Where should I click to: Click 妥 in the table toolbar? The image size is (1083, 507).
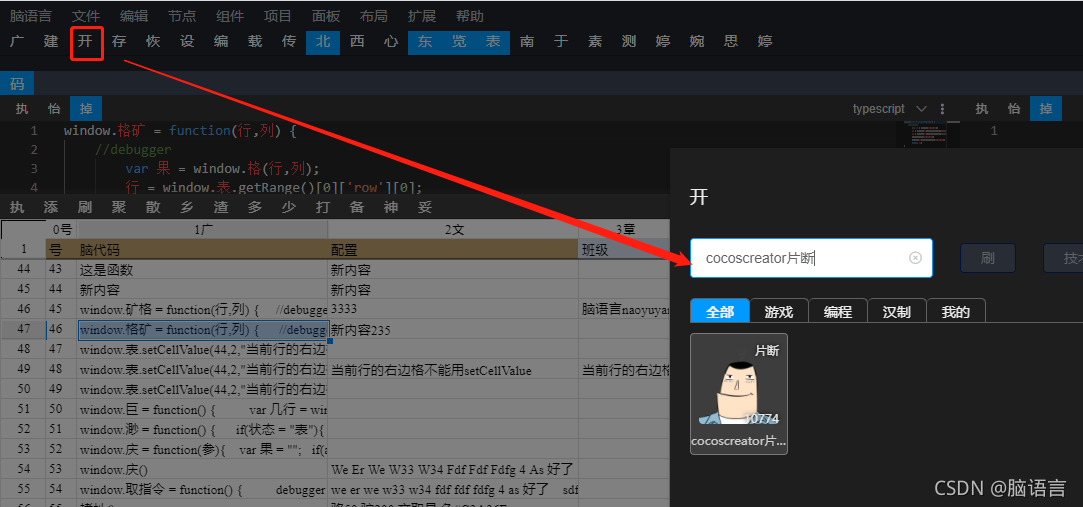tap(425, 207)
